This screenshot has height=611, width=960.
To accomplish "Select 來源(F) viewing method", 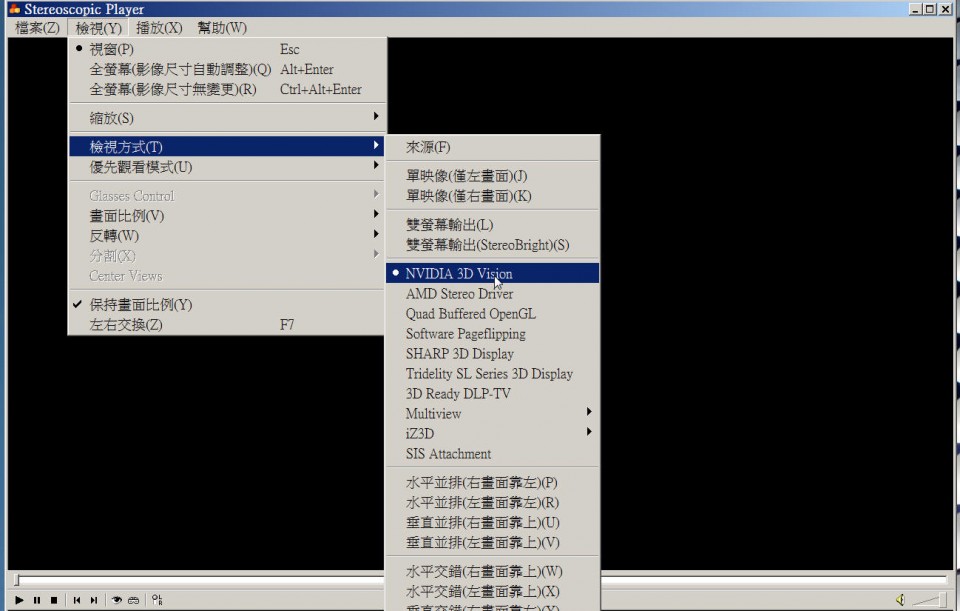I will [x=492, y=147].
